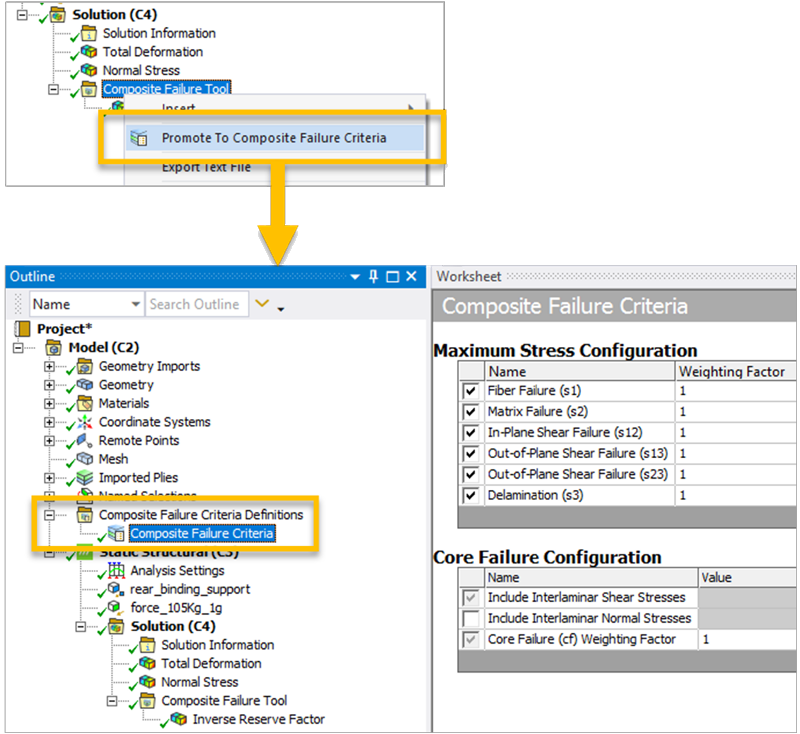The height and width of the screenshot is (734, 800).
Task: Toggle the Delamination (s3) checkbox
Action: (x=471, y=495)
